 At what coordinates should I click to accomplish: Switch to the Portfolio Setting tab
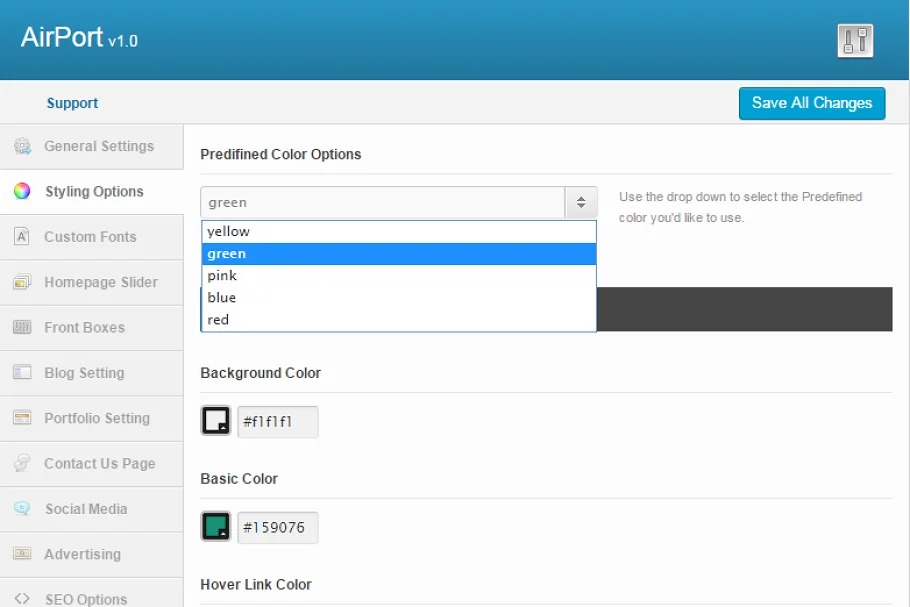(96, 418)
